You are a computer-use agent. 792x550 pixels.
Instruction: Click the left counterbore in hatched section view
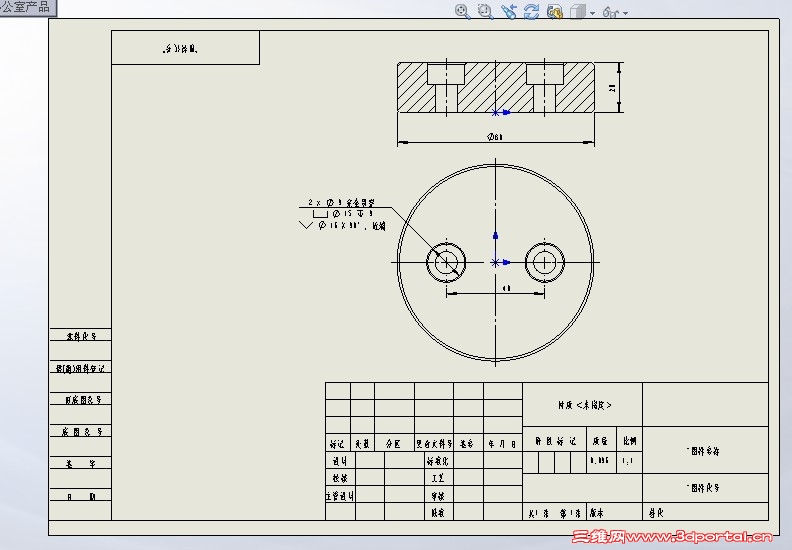[x=446, y=74]
